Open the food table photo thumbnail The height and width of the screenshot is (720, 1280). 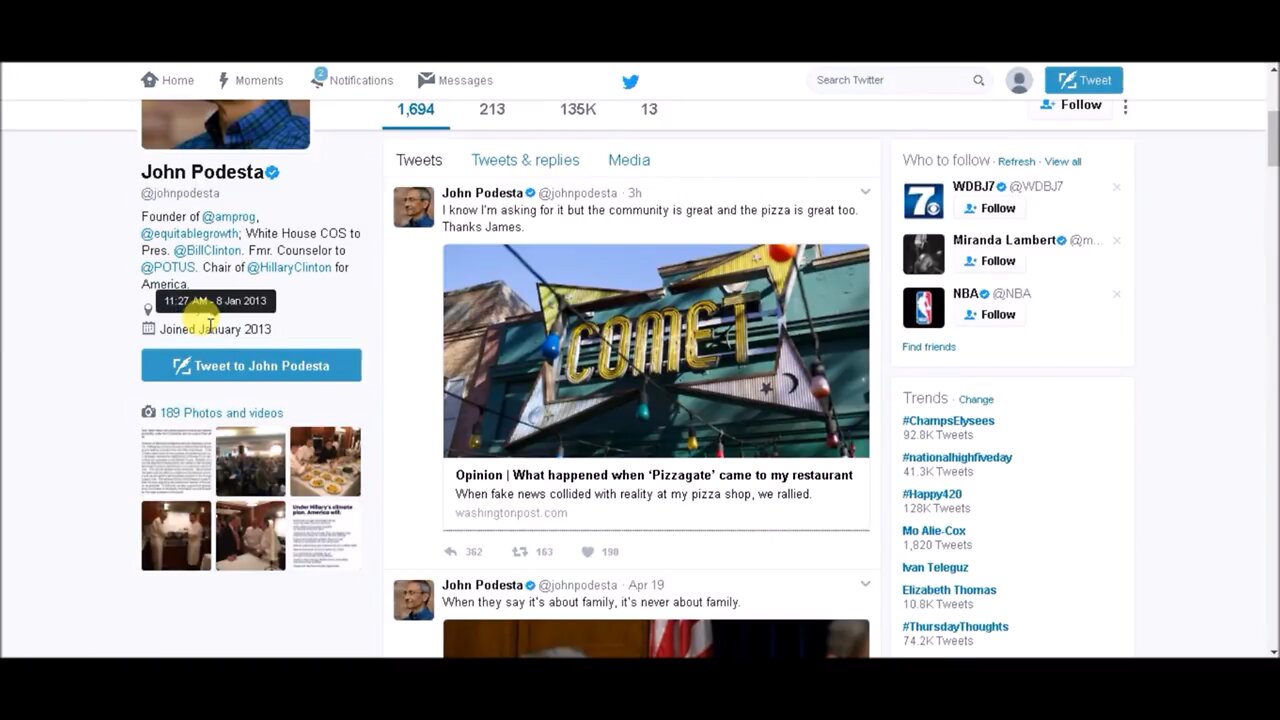(325, 461)
